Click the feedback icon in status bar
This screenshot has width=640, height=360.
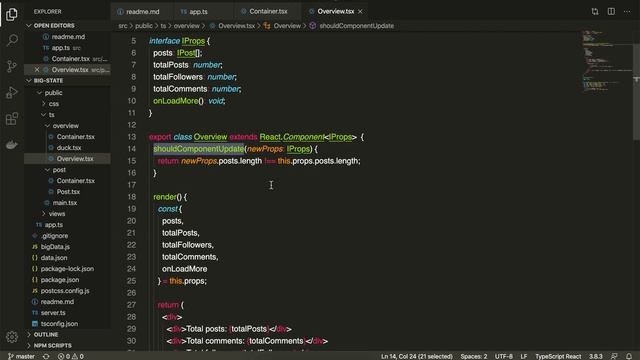(x=614, y=356)
